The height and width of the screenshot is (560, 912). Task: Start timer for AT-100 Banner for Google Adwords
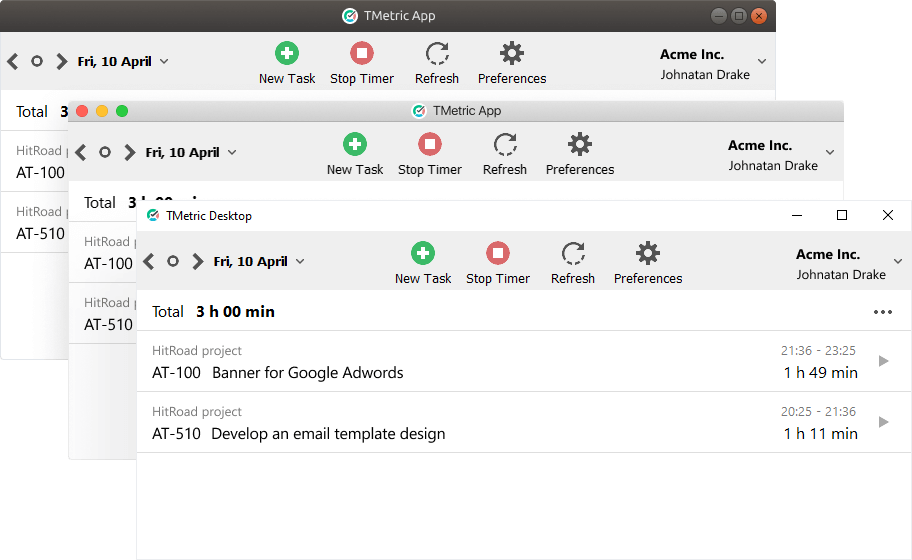[884, 361]
